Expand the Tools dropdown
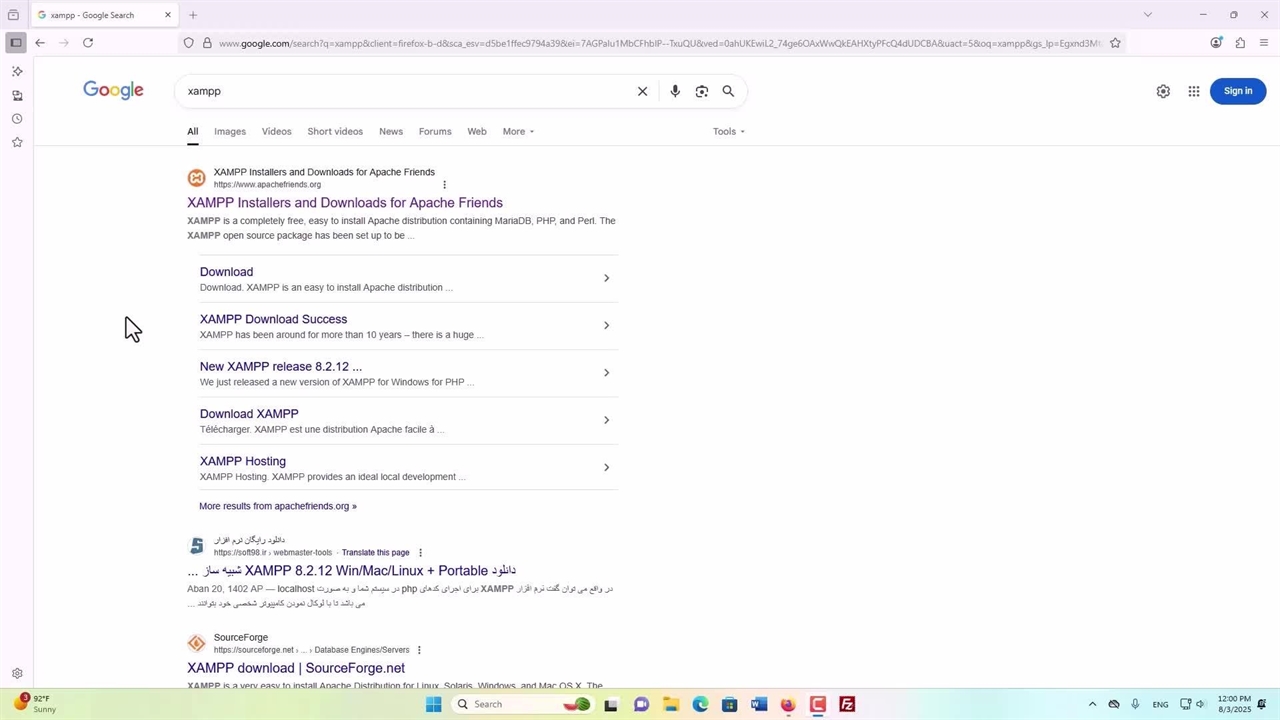 pos(728,132)
